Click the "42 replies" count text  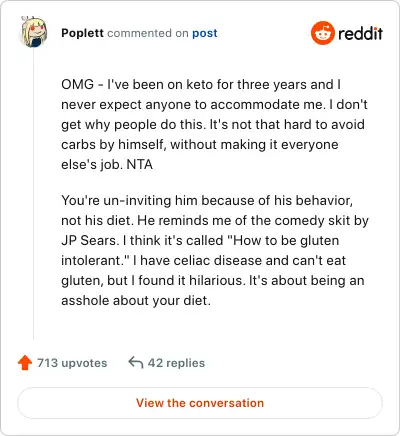(x=176, y=363)
